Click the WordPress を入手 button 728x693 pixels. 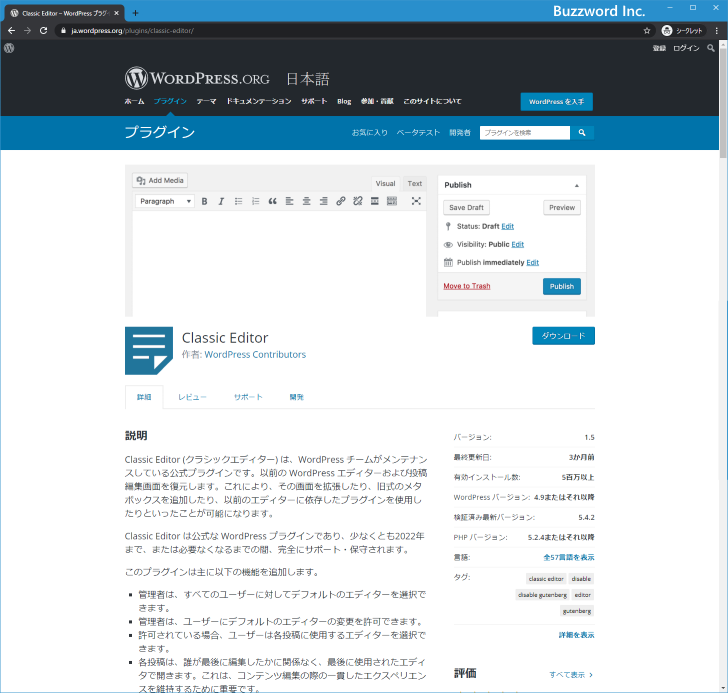point(557,102)
